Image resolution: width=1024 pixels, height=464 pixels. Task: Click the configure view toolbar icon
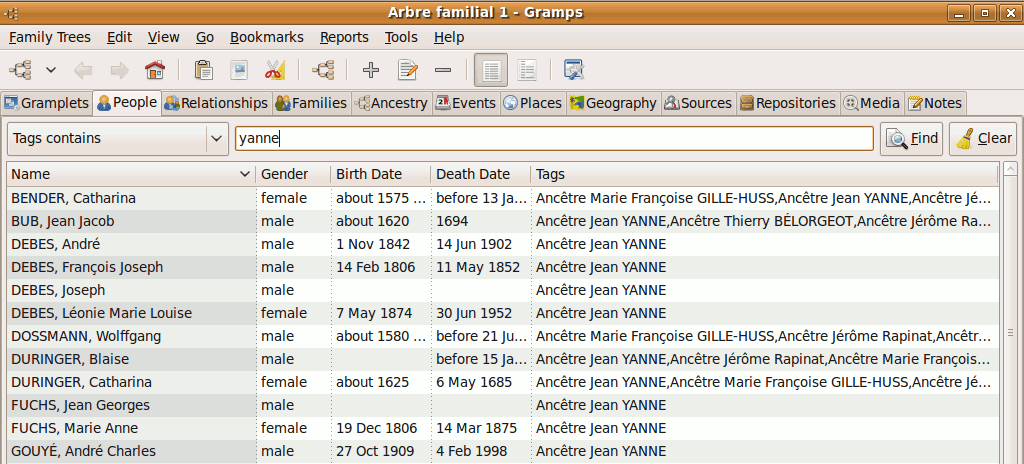[x=573, y=70]
